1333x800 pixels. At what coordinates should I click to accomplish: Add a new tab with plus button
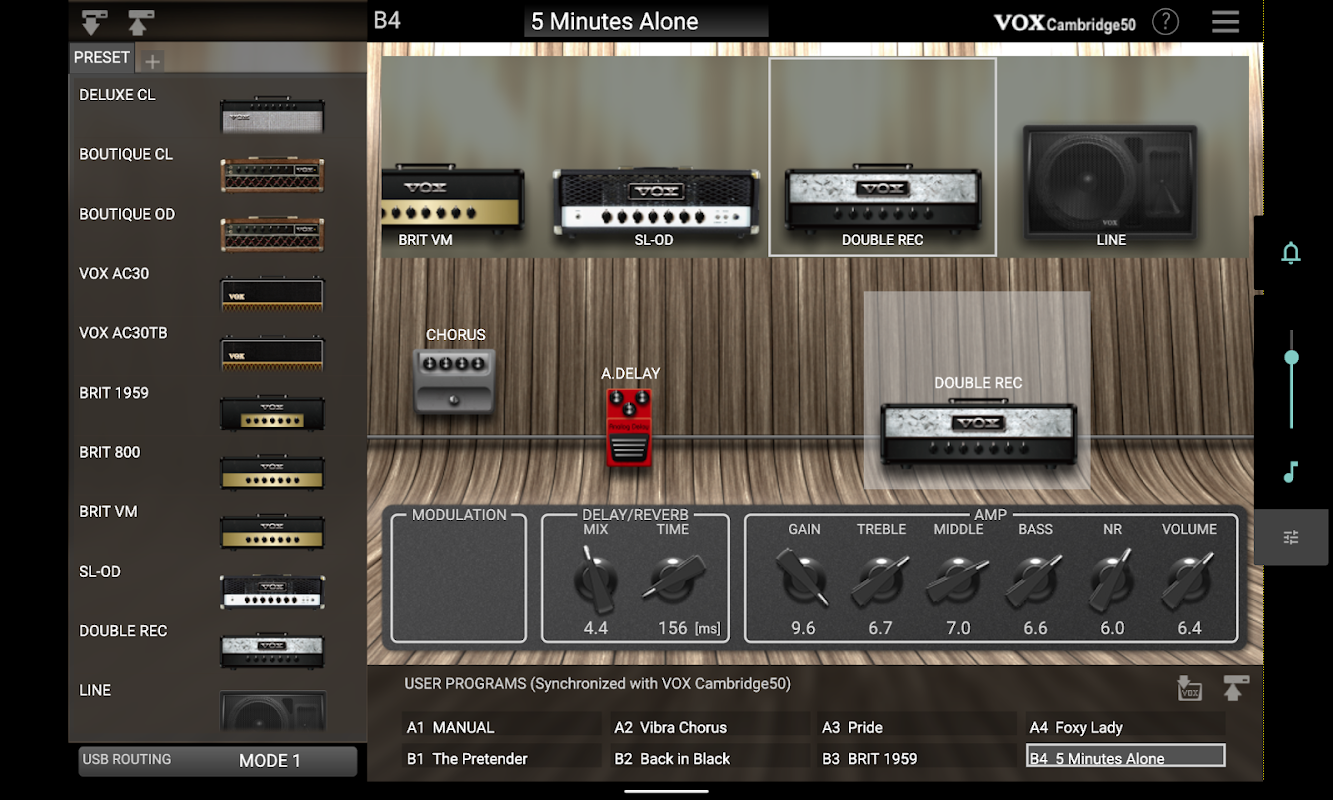(x=152, y=62)
